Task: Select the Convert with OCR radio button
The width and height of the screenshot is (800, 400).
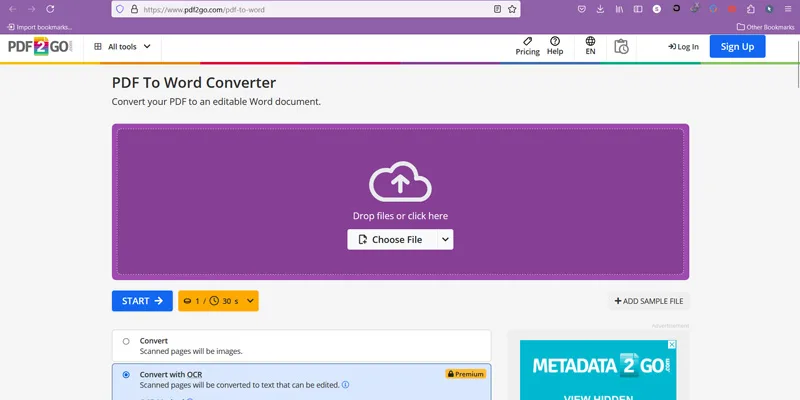Action: 126,375
